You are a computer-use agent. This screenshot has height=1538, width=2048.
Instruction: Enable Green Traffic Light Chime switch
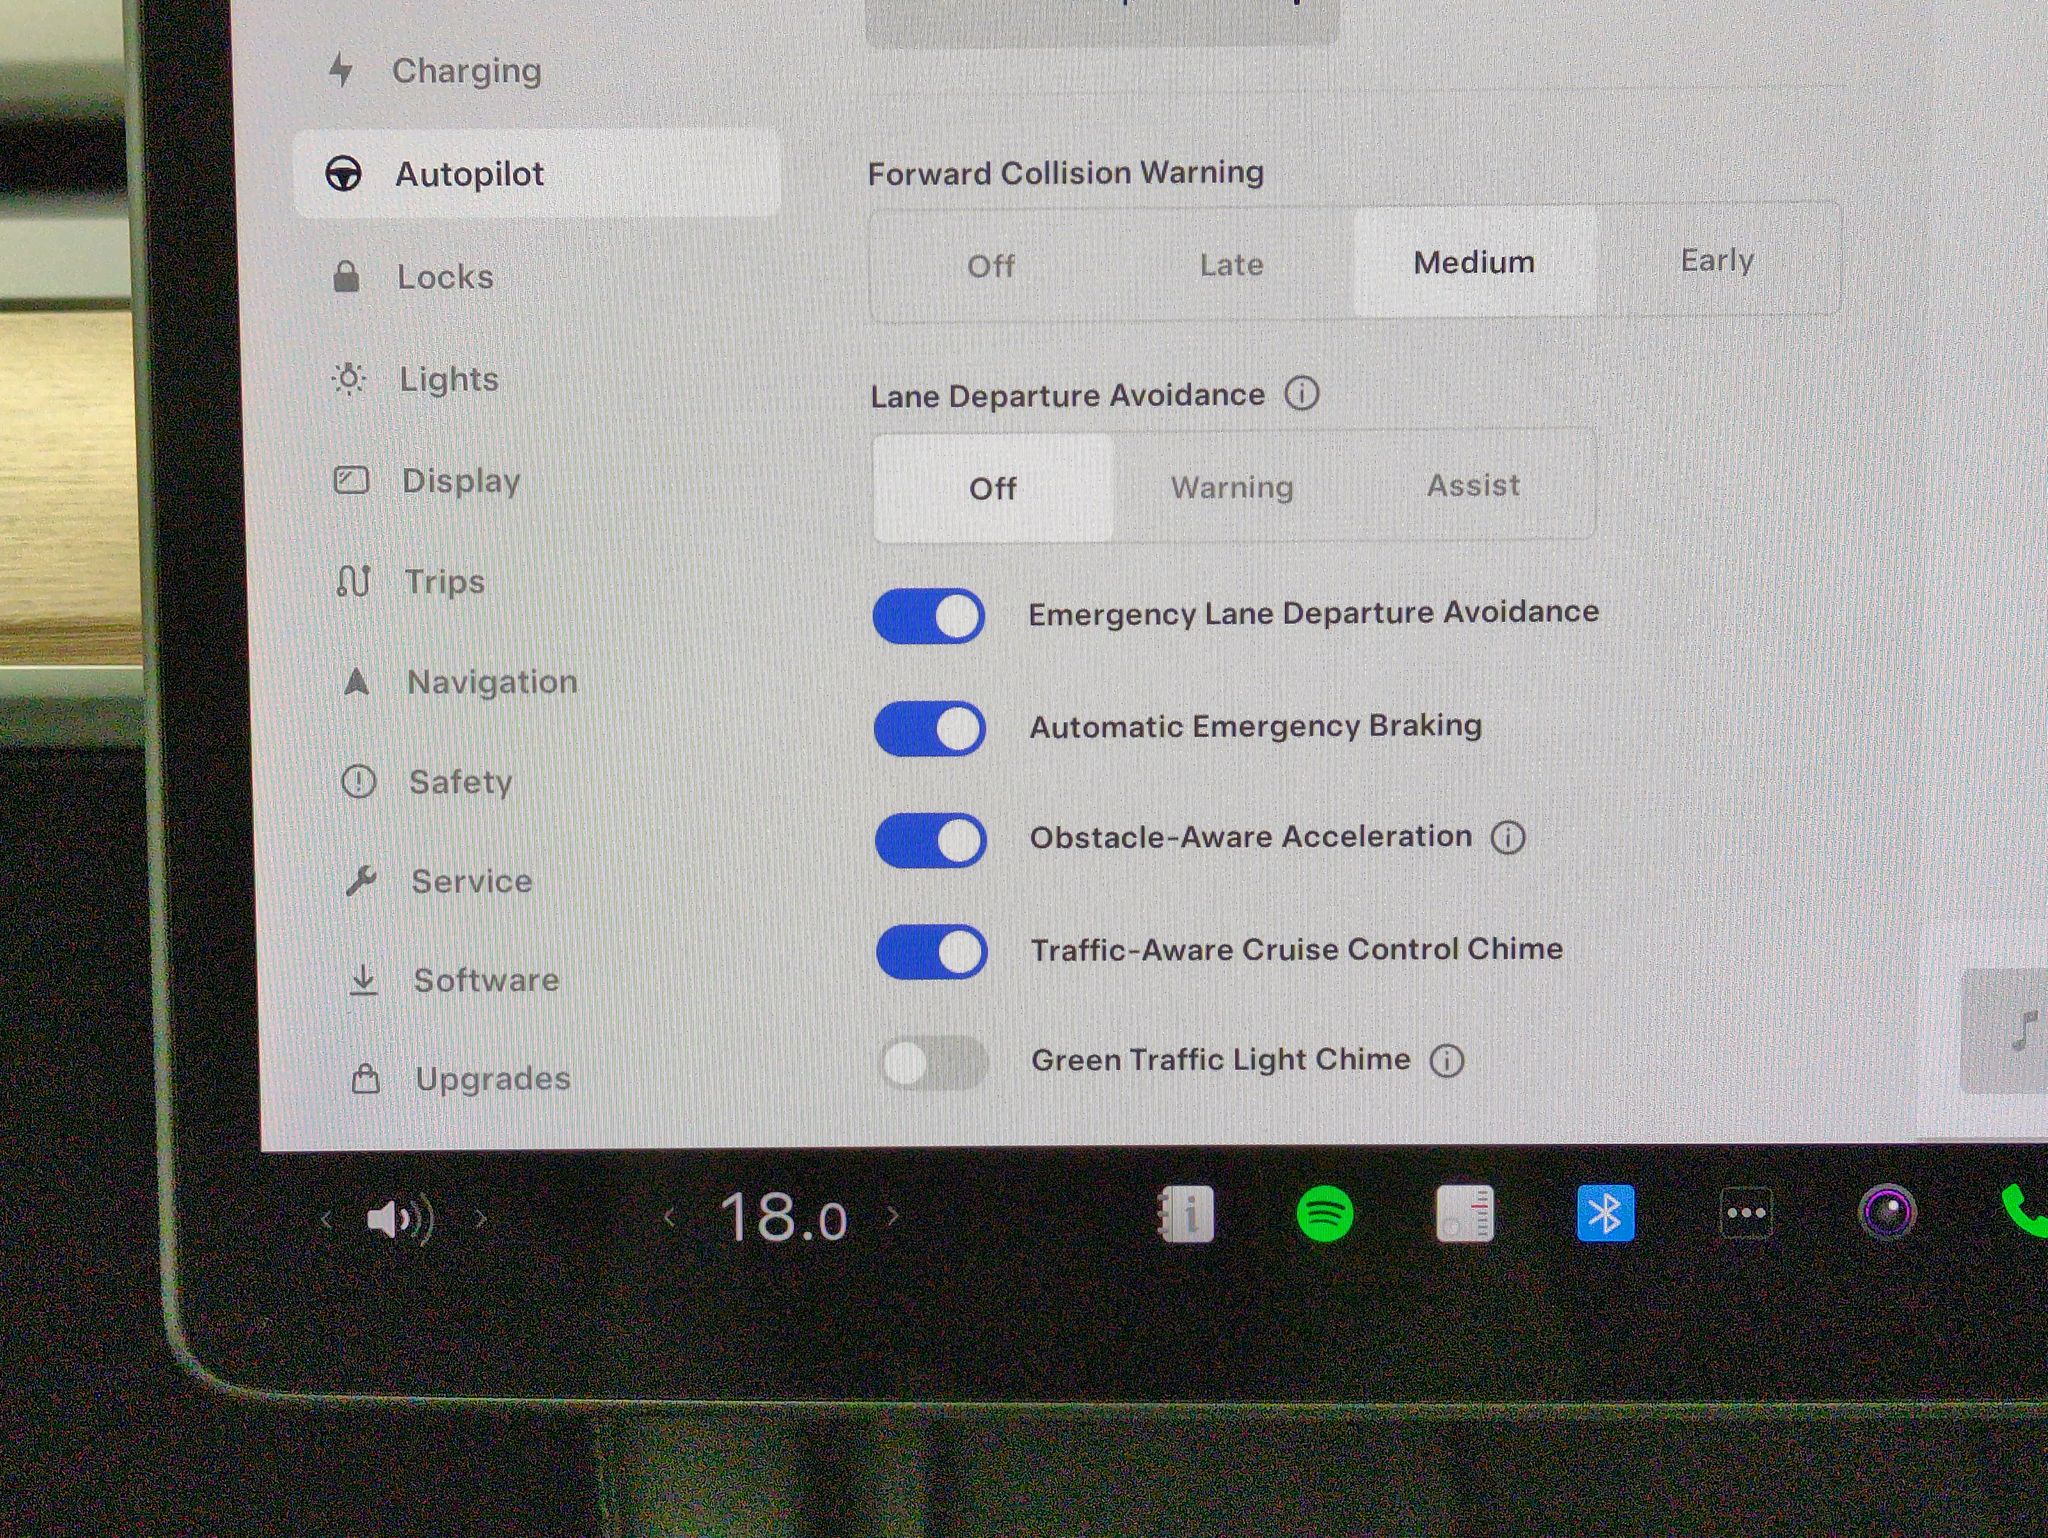(933, 1062)
